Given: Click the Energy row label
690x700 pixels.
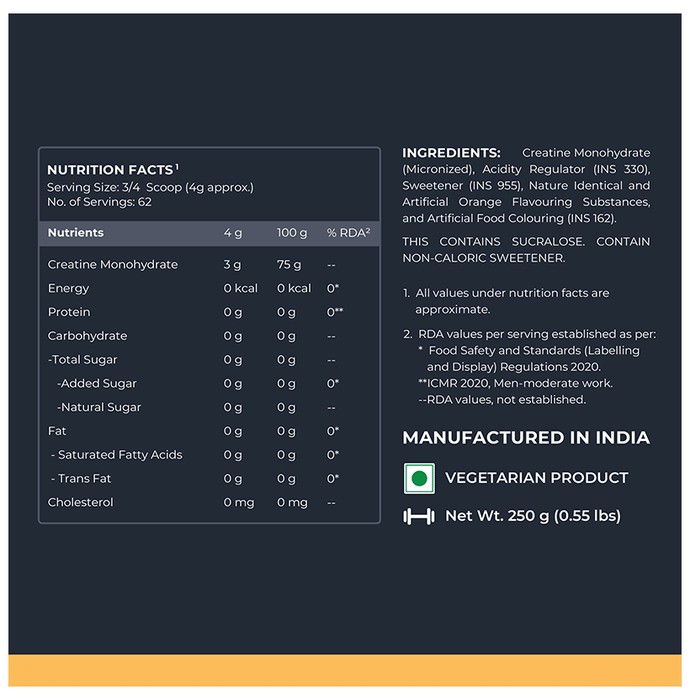Looking at the screenshot, I should [68, 288].
